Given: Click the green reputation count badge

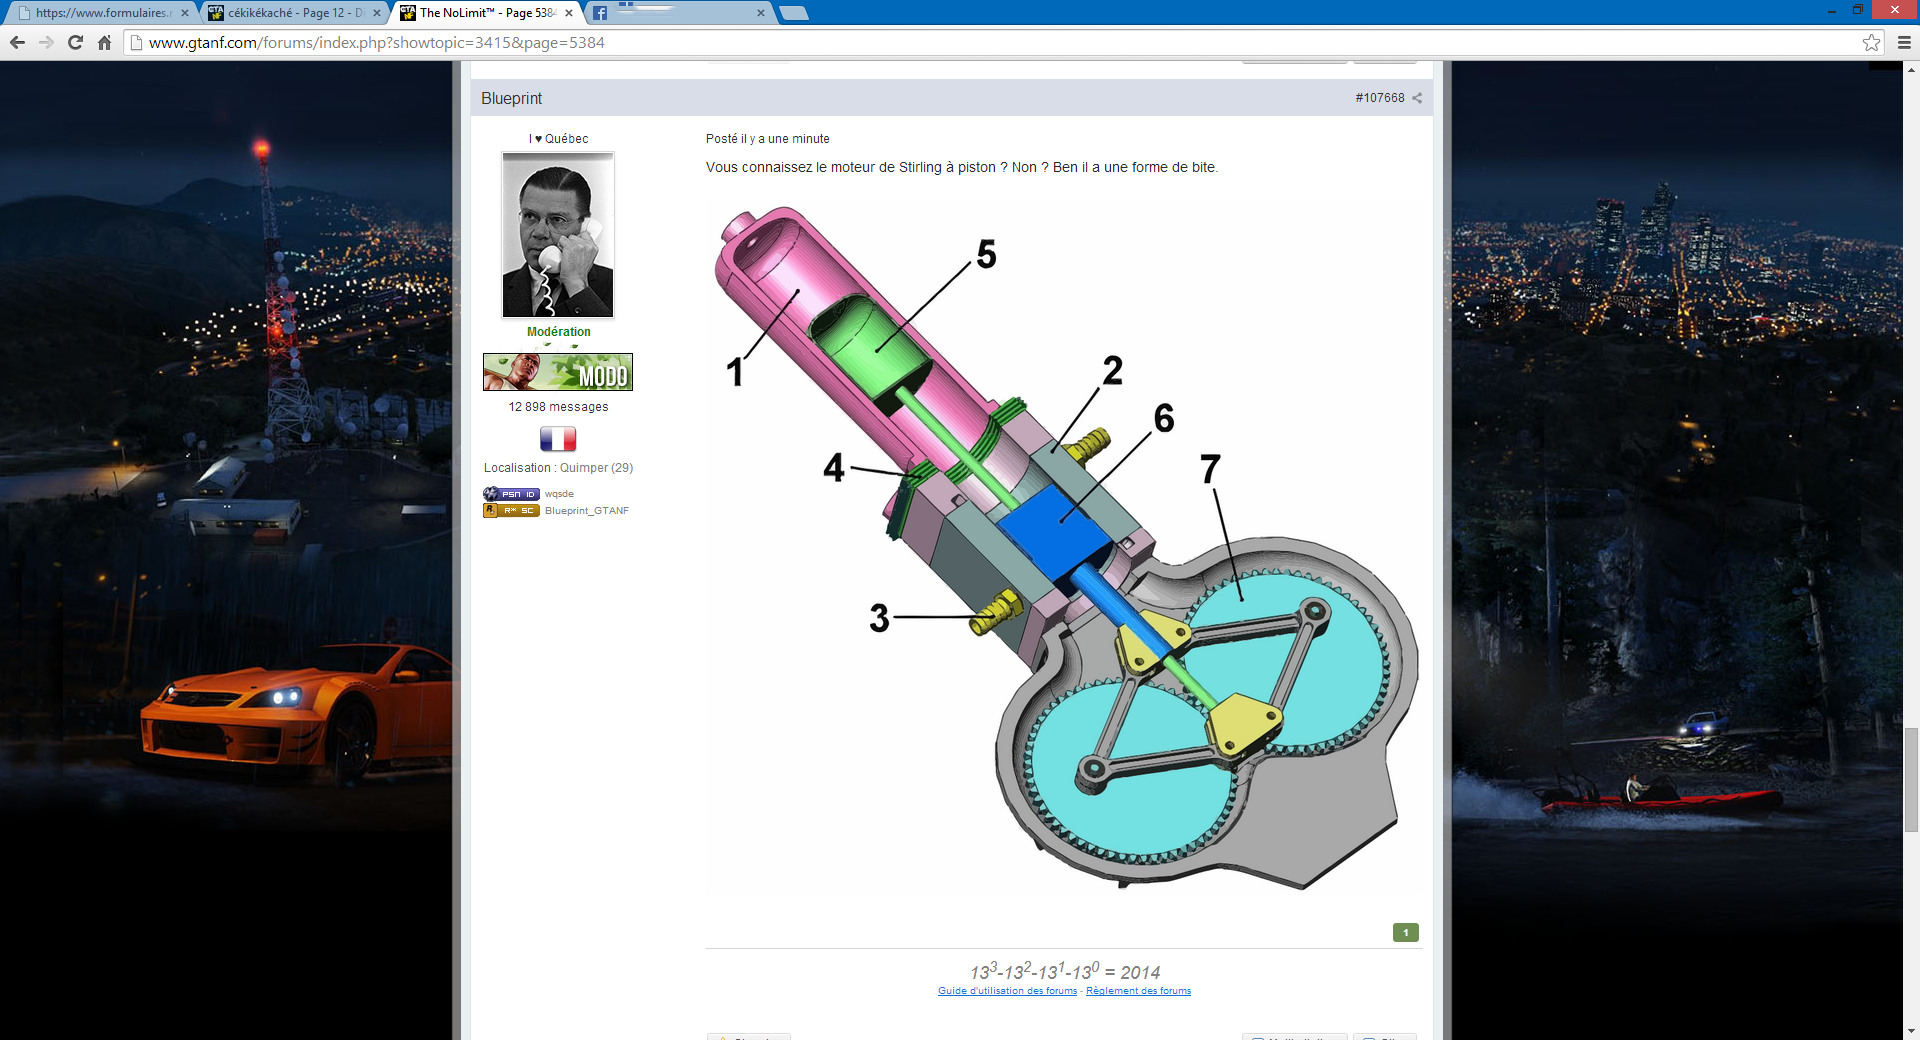Looking at the screenshot, I should click(x=1405, y=932).
